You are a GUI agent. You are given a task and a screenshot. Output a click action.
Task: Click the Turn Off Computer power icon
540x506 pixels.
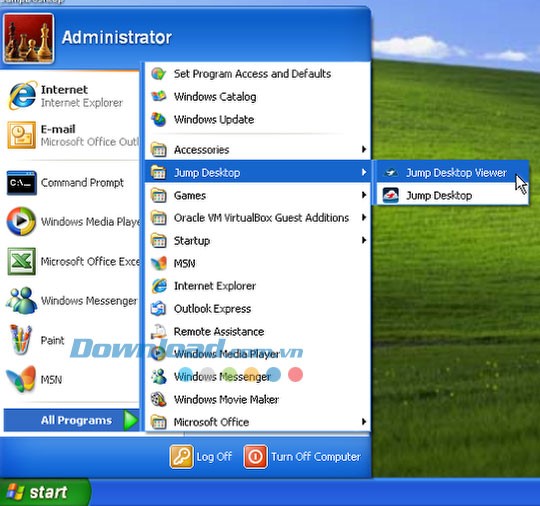(x=255, y=456)
